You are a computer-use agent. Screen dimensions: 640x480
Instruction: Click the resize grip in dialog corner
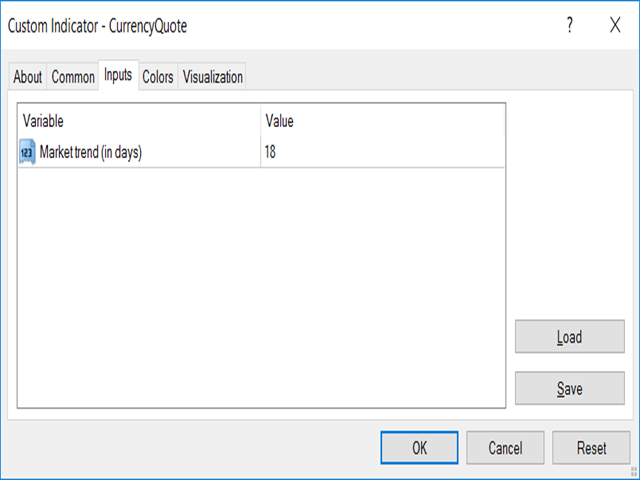[x=633, y=473]
